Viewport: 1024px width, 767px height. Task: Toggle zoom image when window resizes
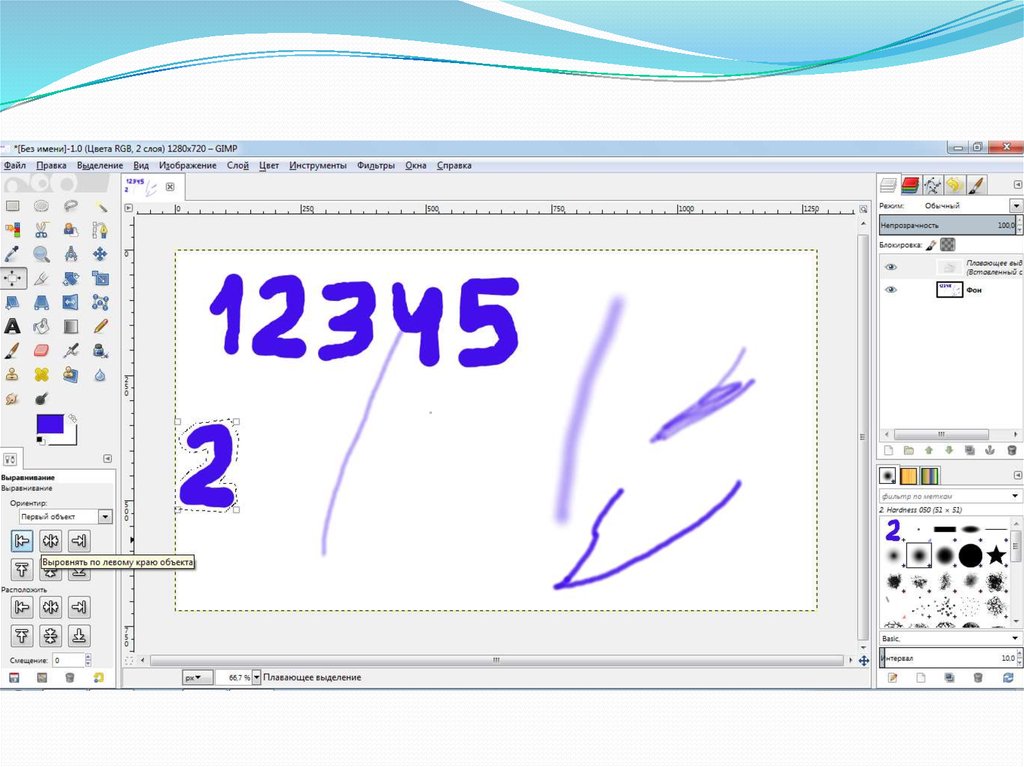click(863, 209)
